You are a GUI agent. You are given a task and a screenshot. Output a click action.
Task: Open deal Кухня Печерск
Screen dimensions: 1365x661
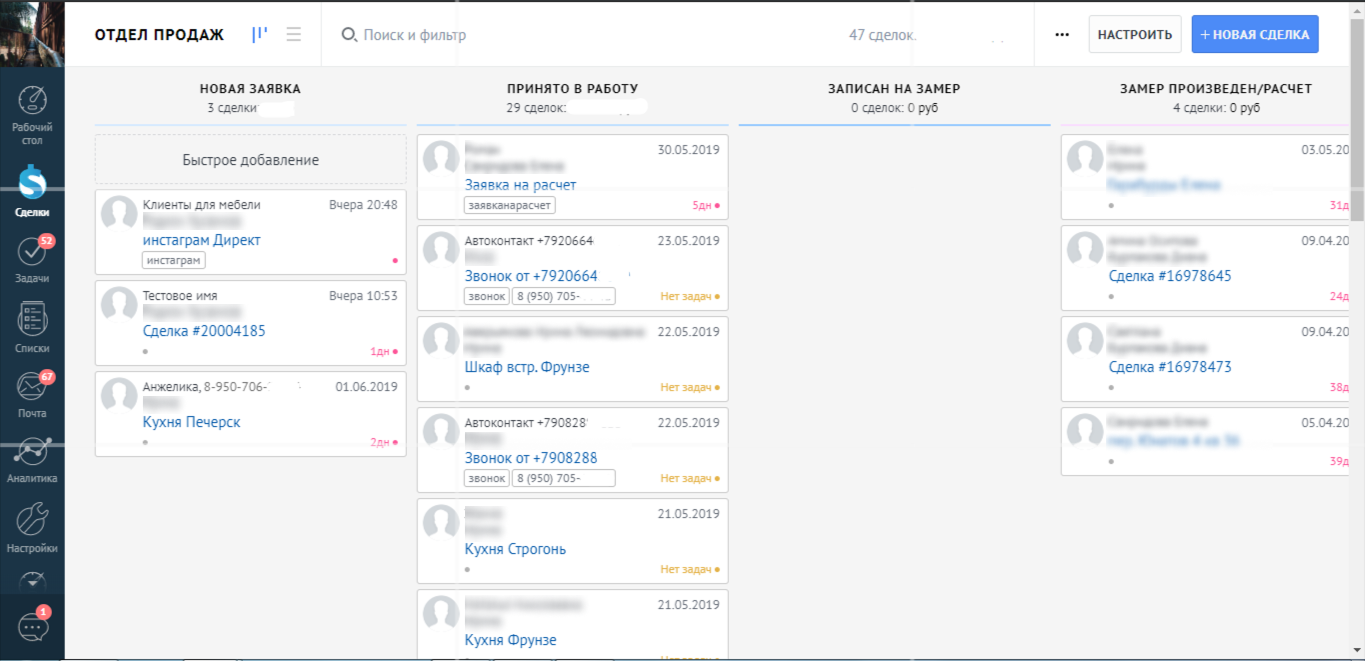click(192, 422)
